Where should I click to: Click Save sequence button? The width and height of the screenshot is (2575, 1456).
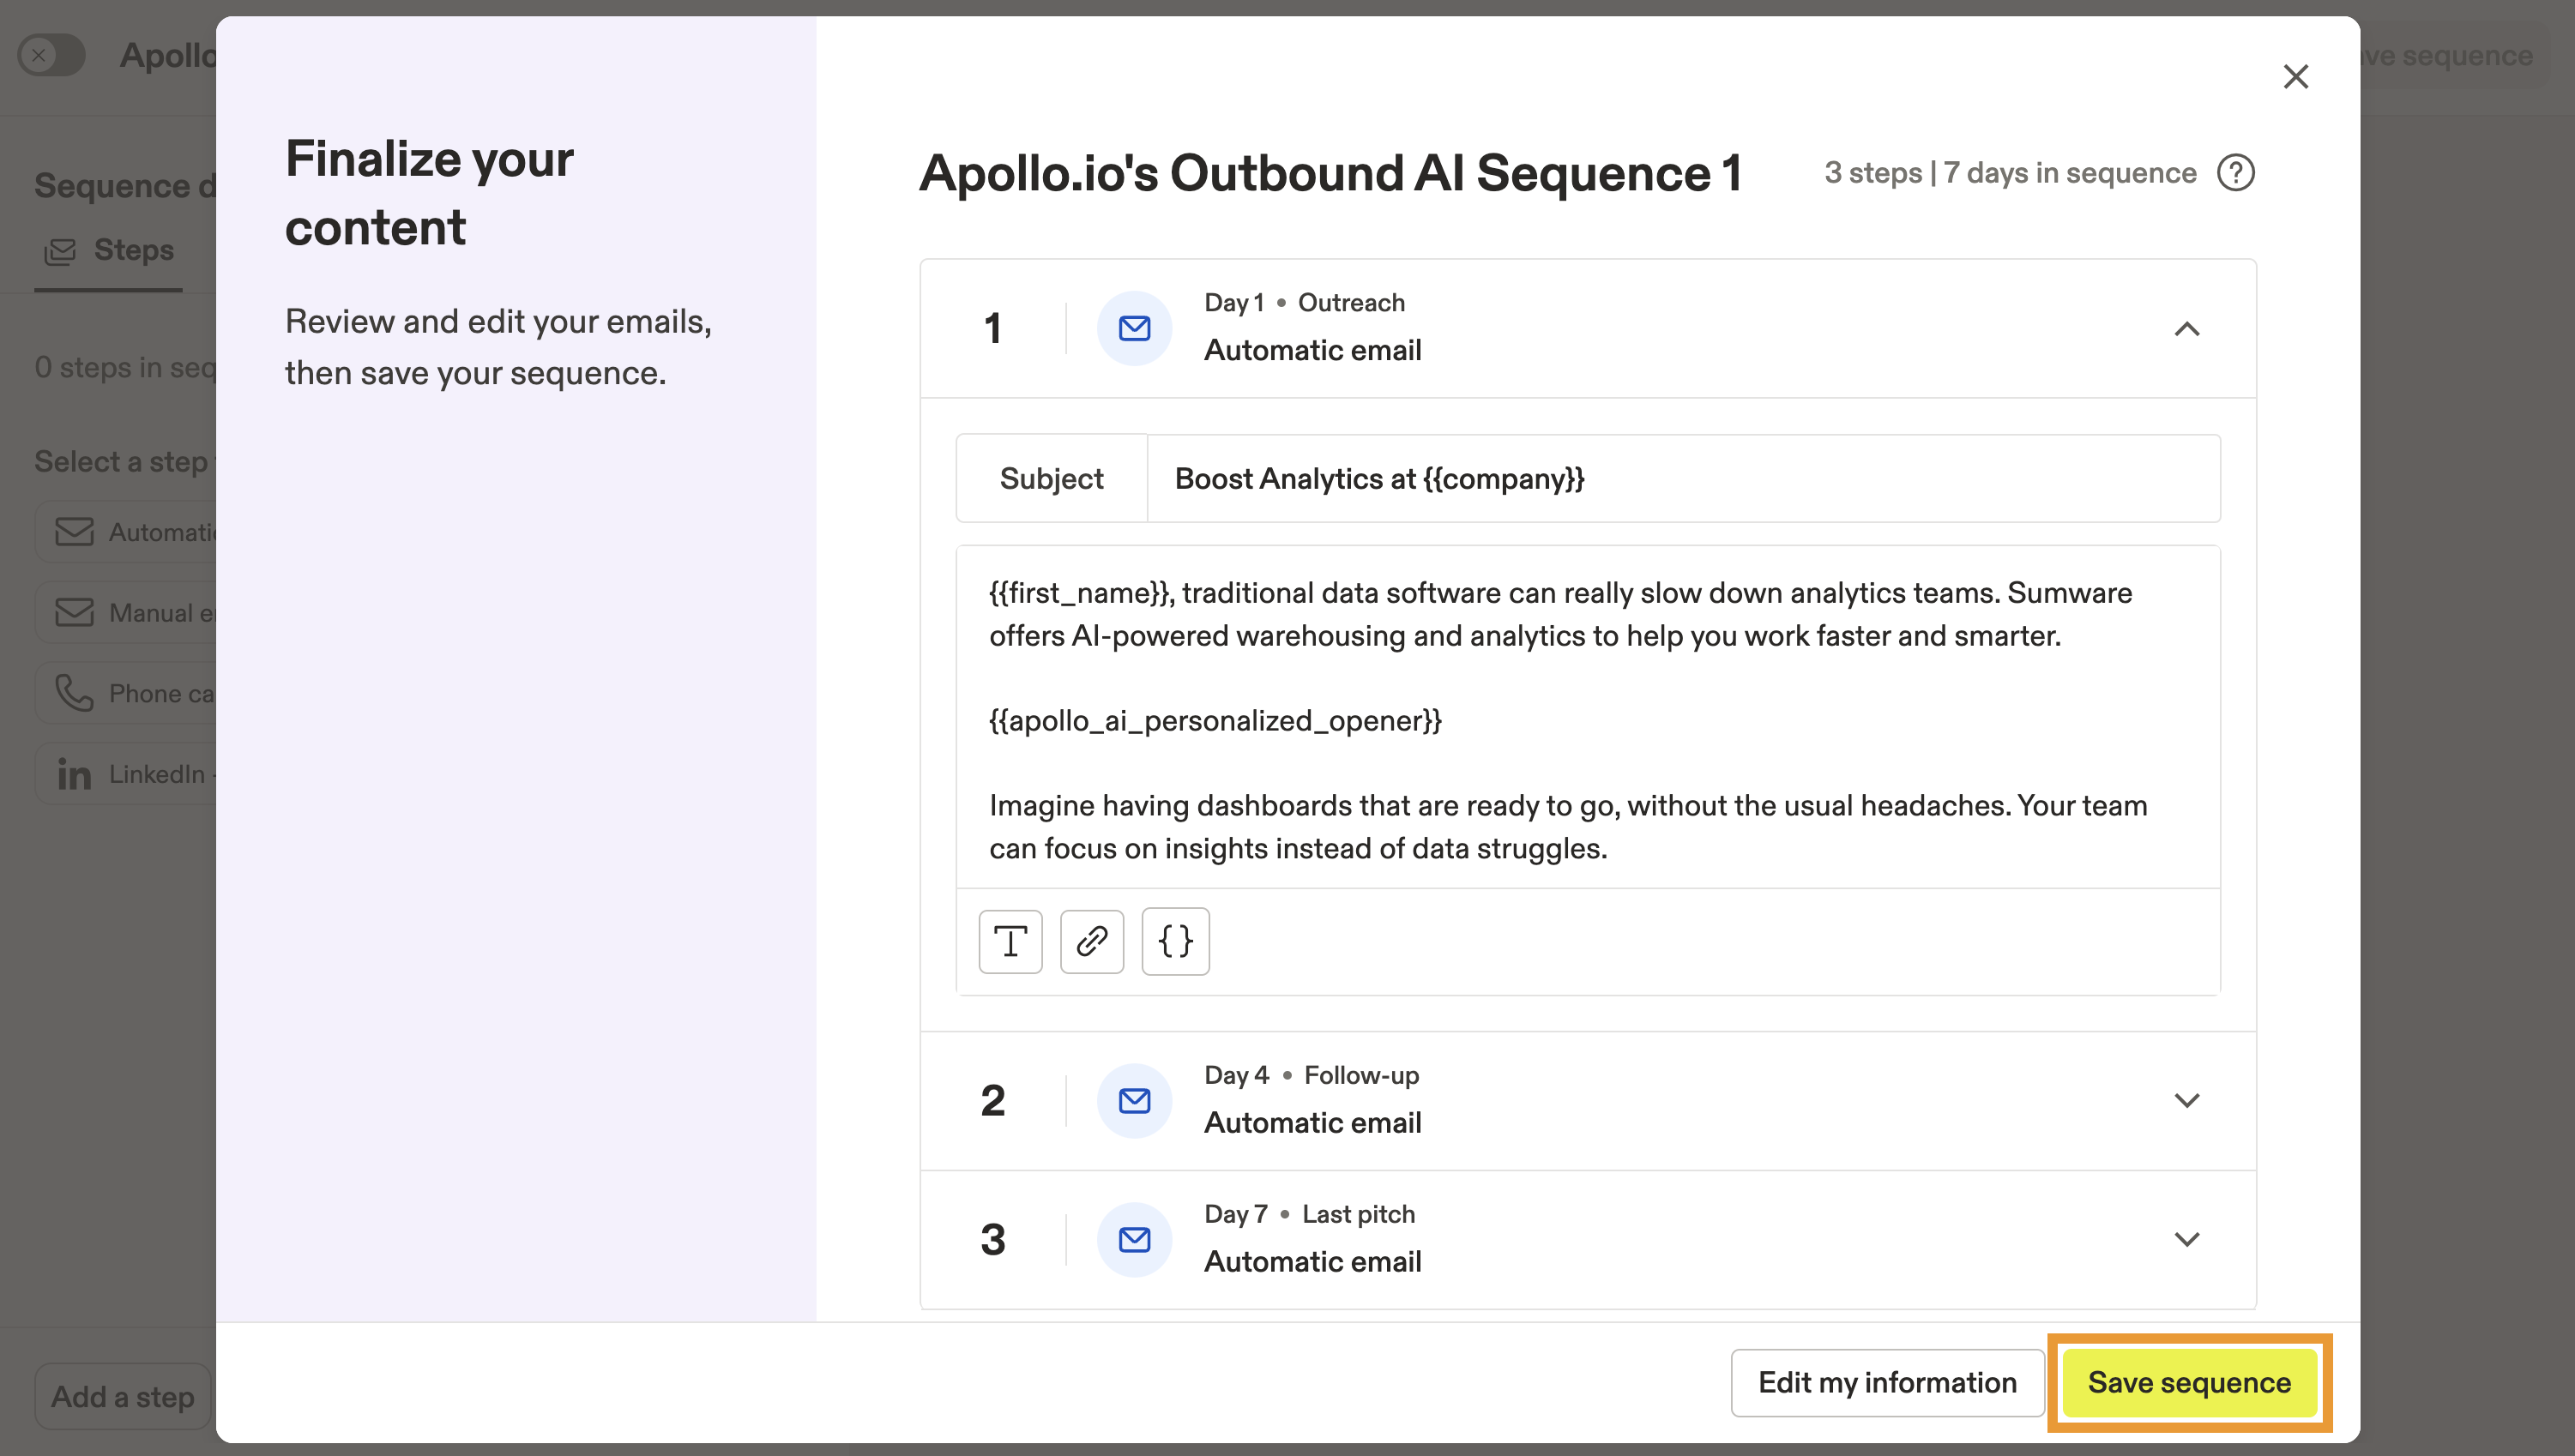tap(2189, 1383)
